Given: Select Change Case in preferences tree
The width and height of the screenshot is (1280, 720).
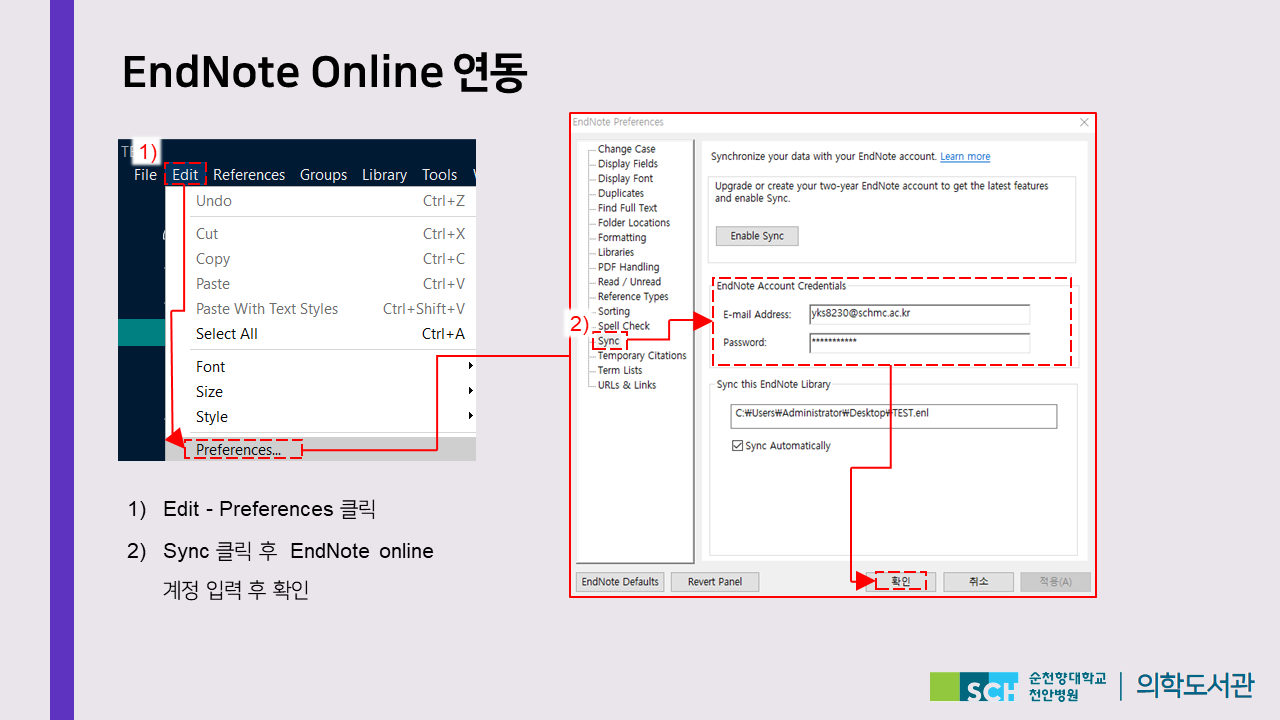Looking at the screenshot, I should coord(626,149).
